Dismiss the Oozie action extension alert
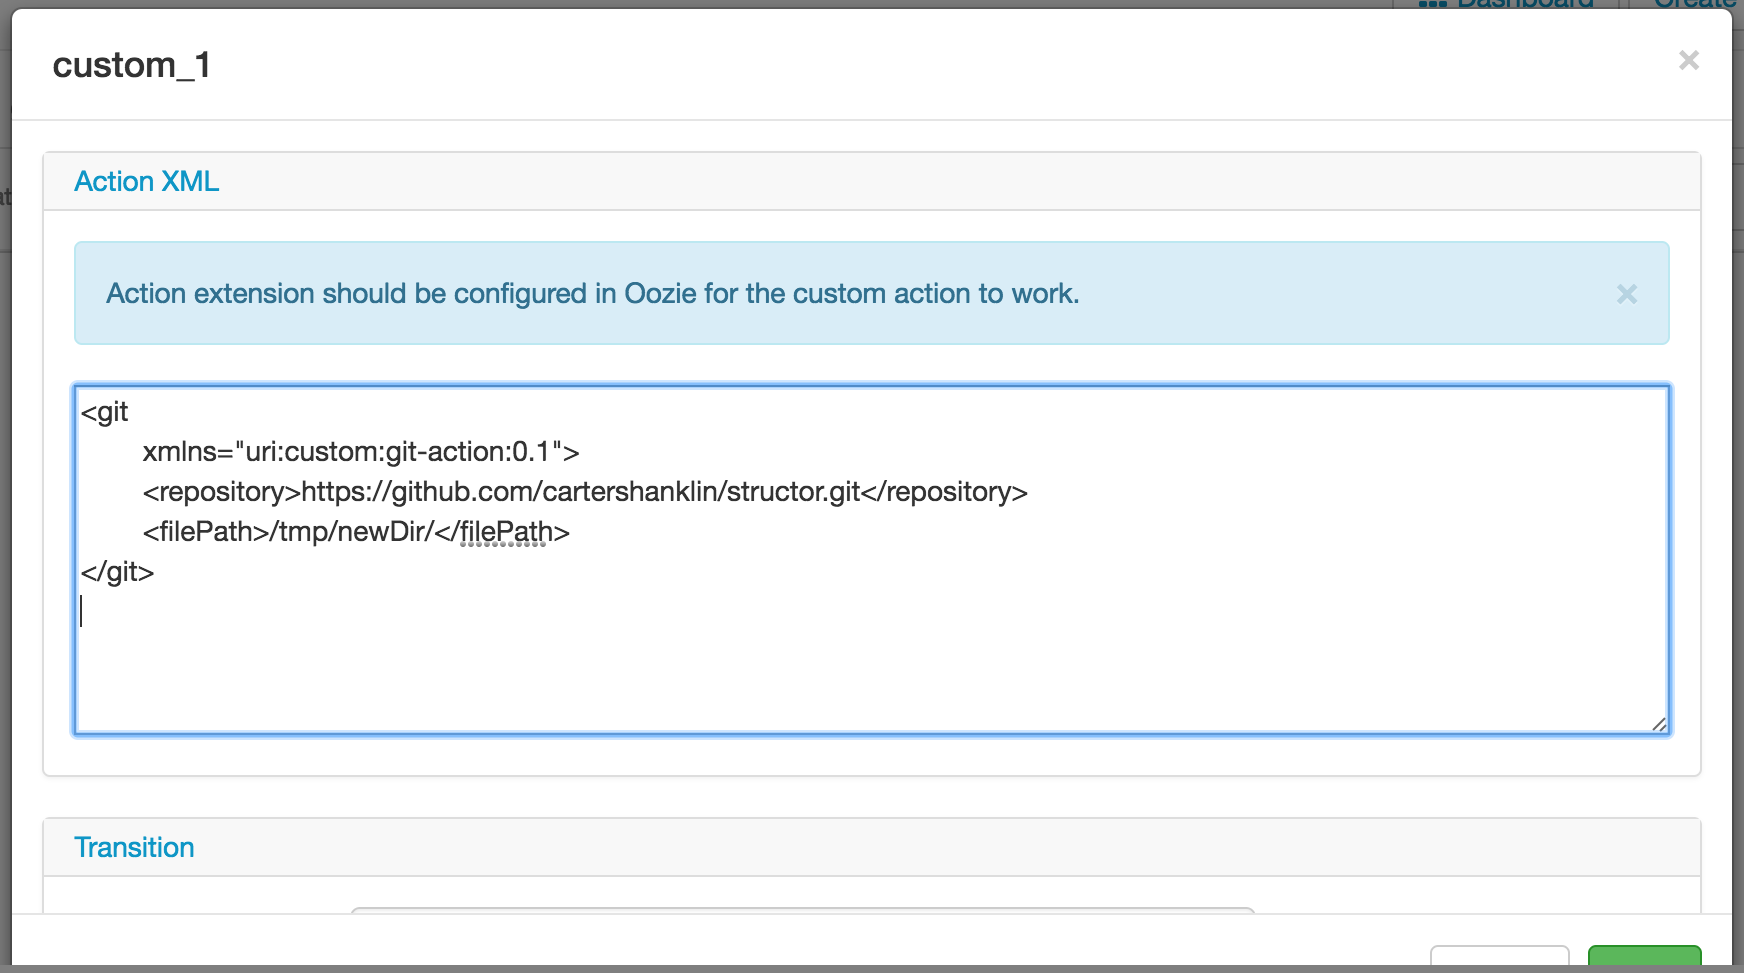 pos(1626,294)
